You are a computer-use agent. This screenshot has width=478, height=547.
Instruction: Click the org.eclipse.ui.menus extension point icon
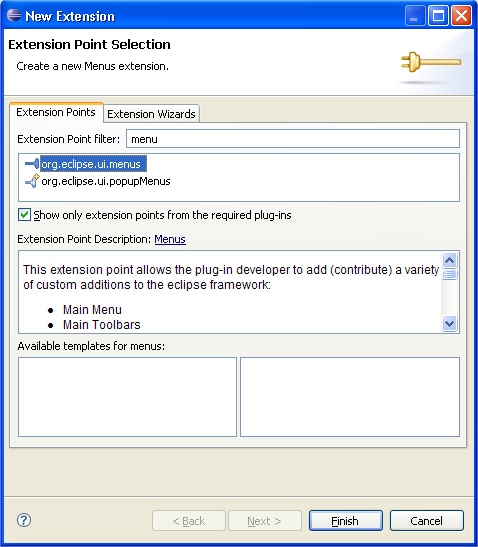32,164
